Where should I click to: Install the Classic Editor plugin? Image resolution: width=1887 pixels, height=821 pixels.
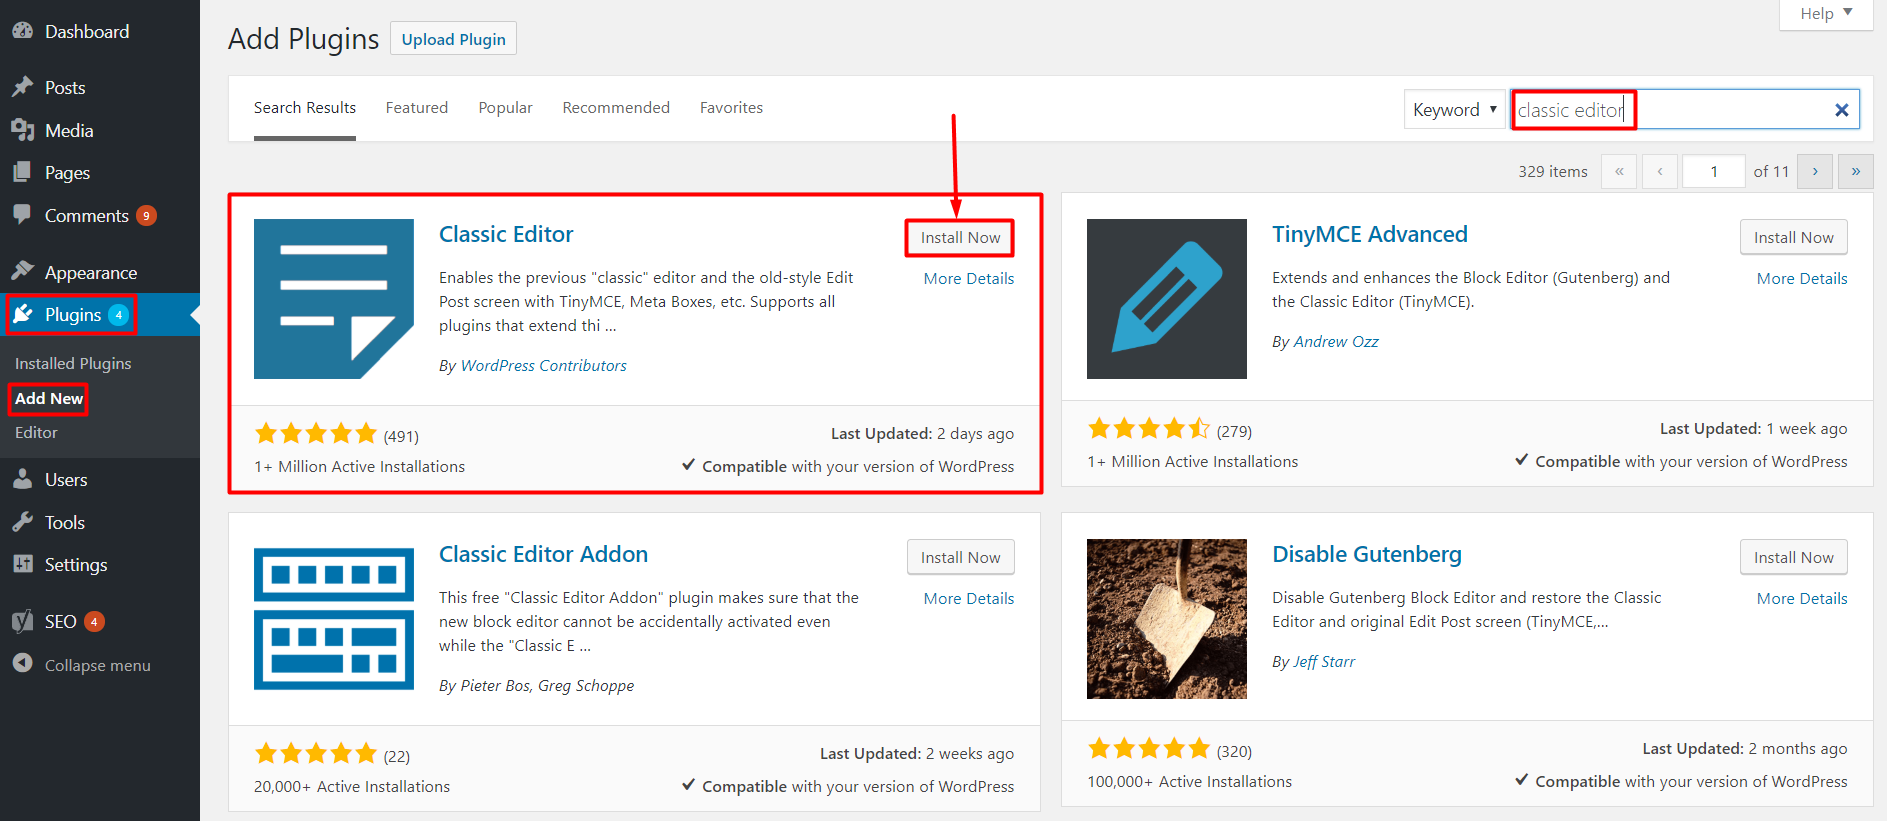[x=960, y=237]
